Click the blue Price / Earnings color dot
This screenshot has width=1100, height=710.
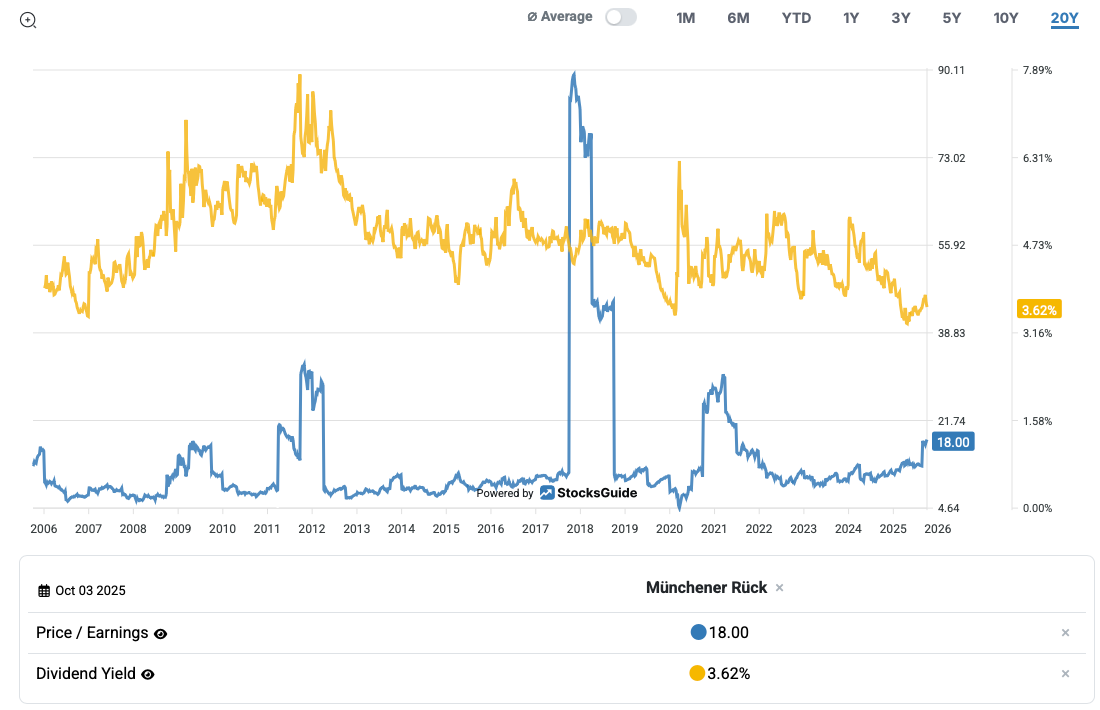(698, 632)
